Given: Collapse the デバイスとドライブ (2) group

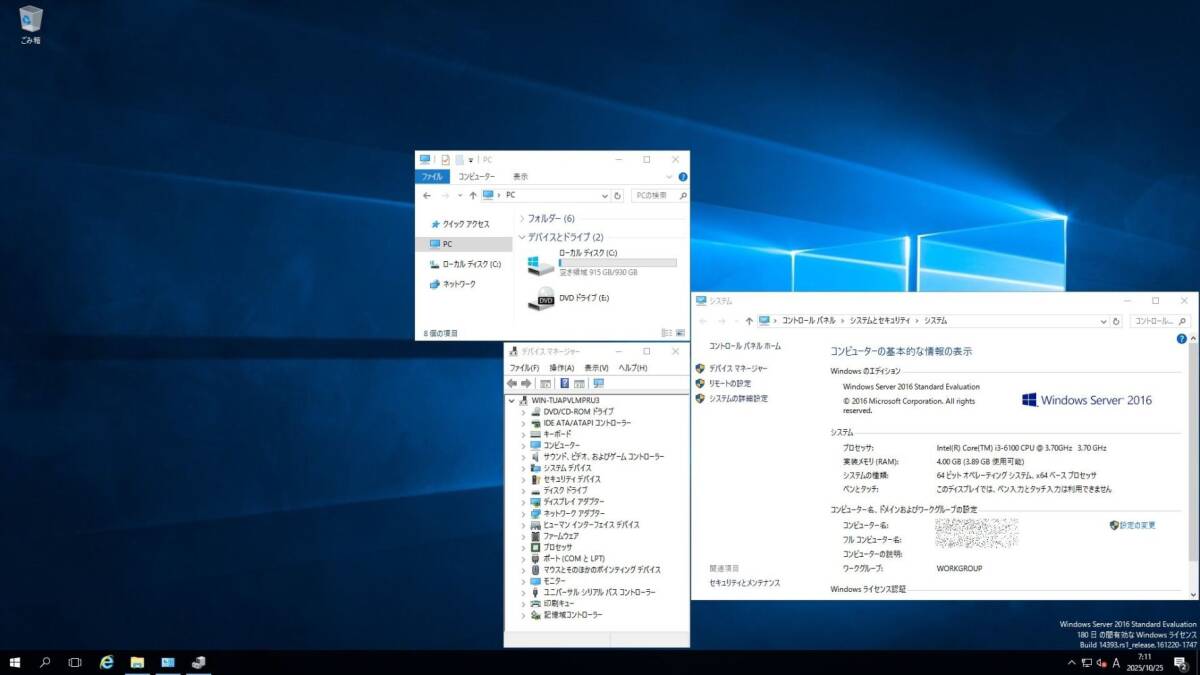Looking at the screenshot, I should tap(521, 237).
